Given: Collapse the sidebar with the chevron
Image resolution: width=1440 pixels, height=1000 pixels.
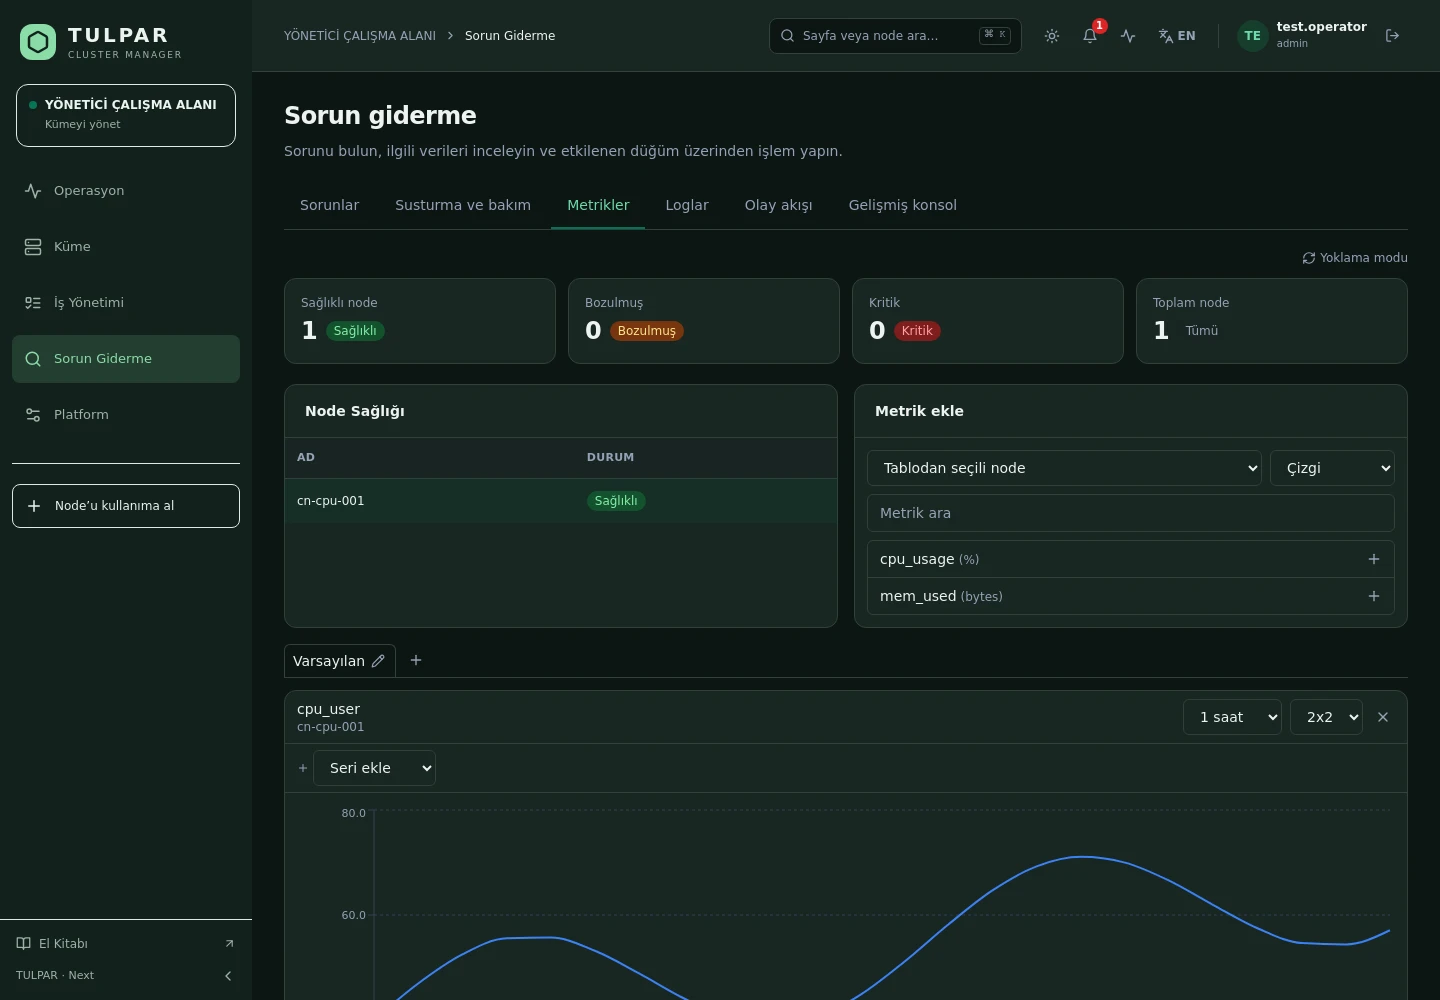Looking at the screenshot, I should point(228,976).
